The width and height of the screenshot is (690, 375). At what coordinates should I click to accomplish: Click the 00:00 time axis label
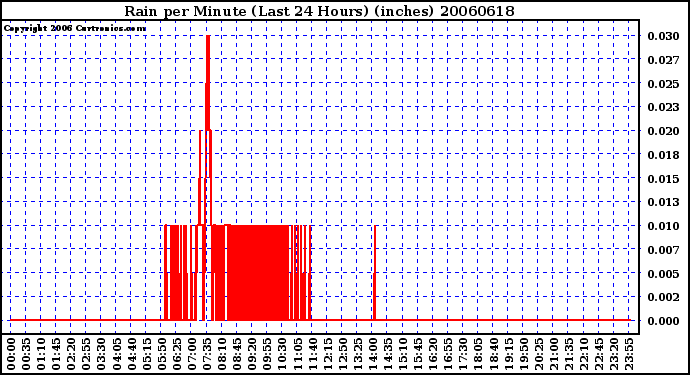tap(11, 354)
